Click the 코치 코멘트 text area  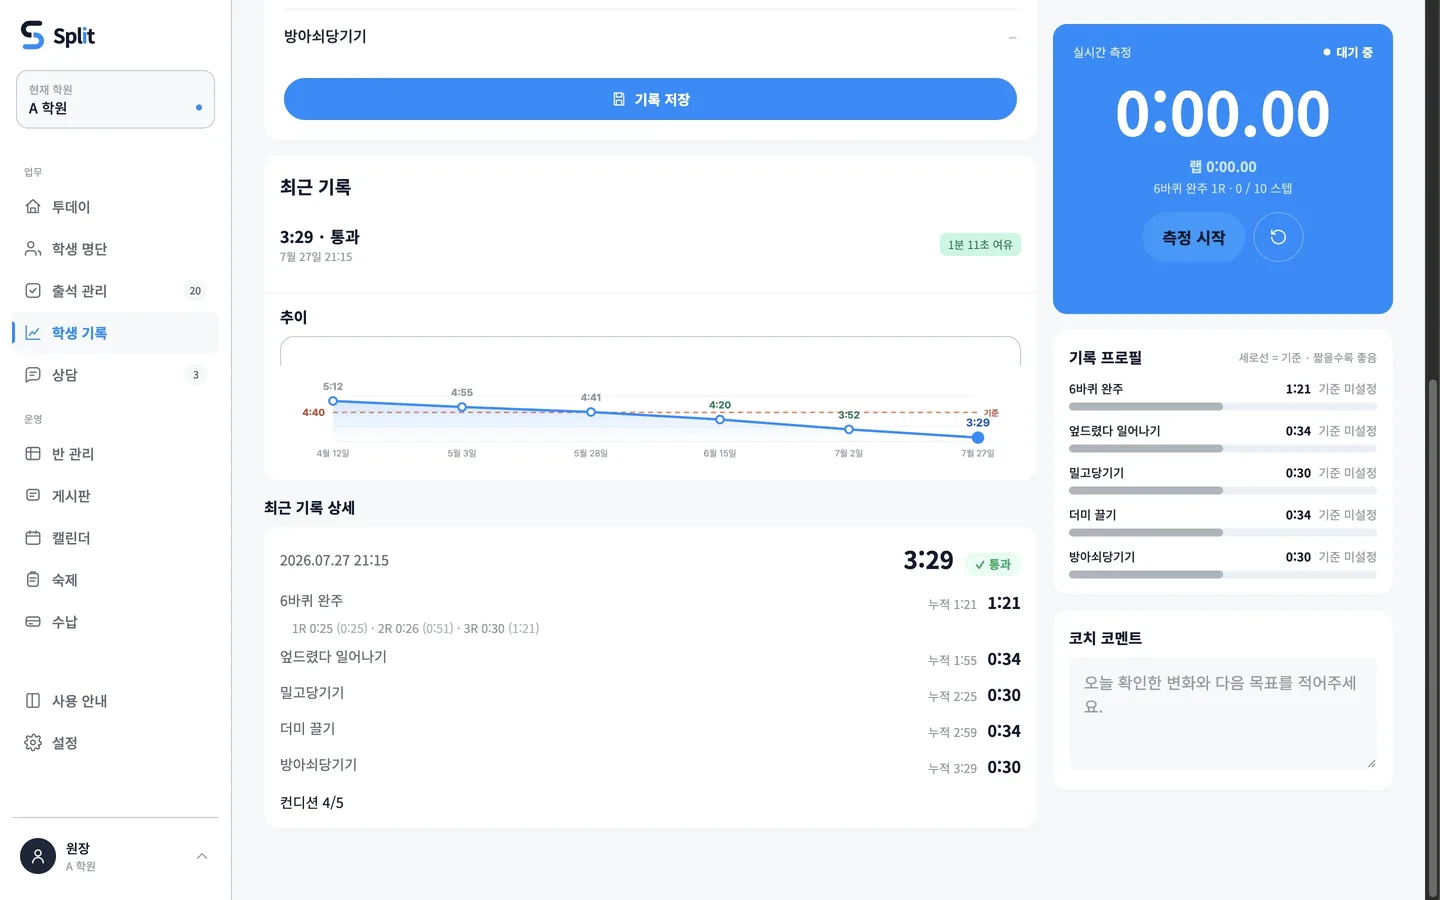point(1223,713)
